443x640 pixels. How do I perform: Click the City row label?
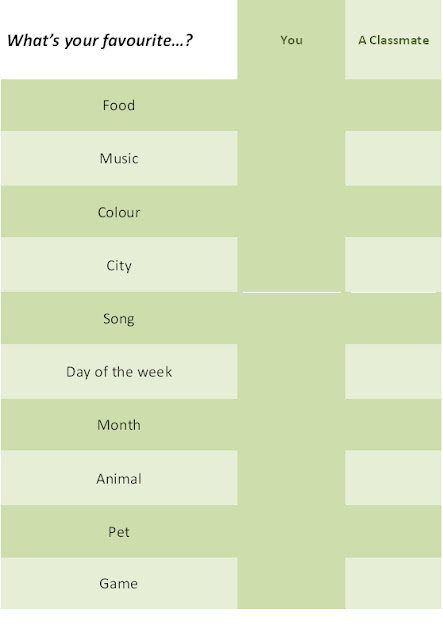[119, 266]
